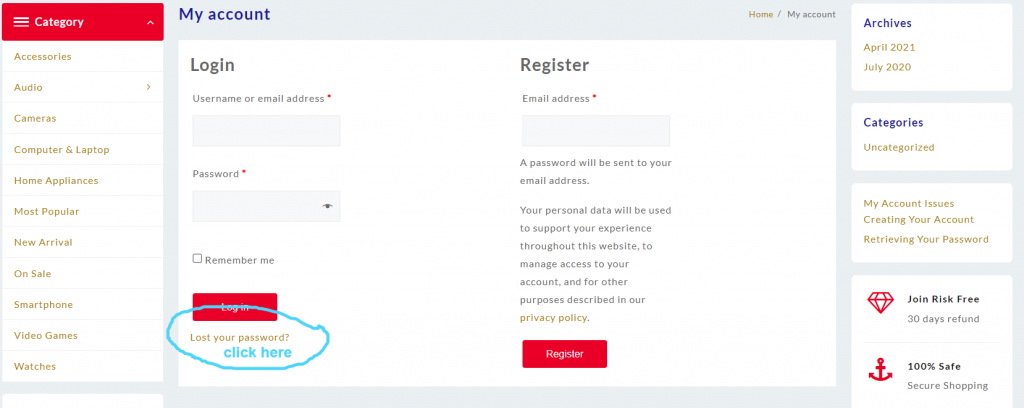Click the red anchor 100% Safe icon

pyautogui.click(x=880, y=369)
